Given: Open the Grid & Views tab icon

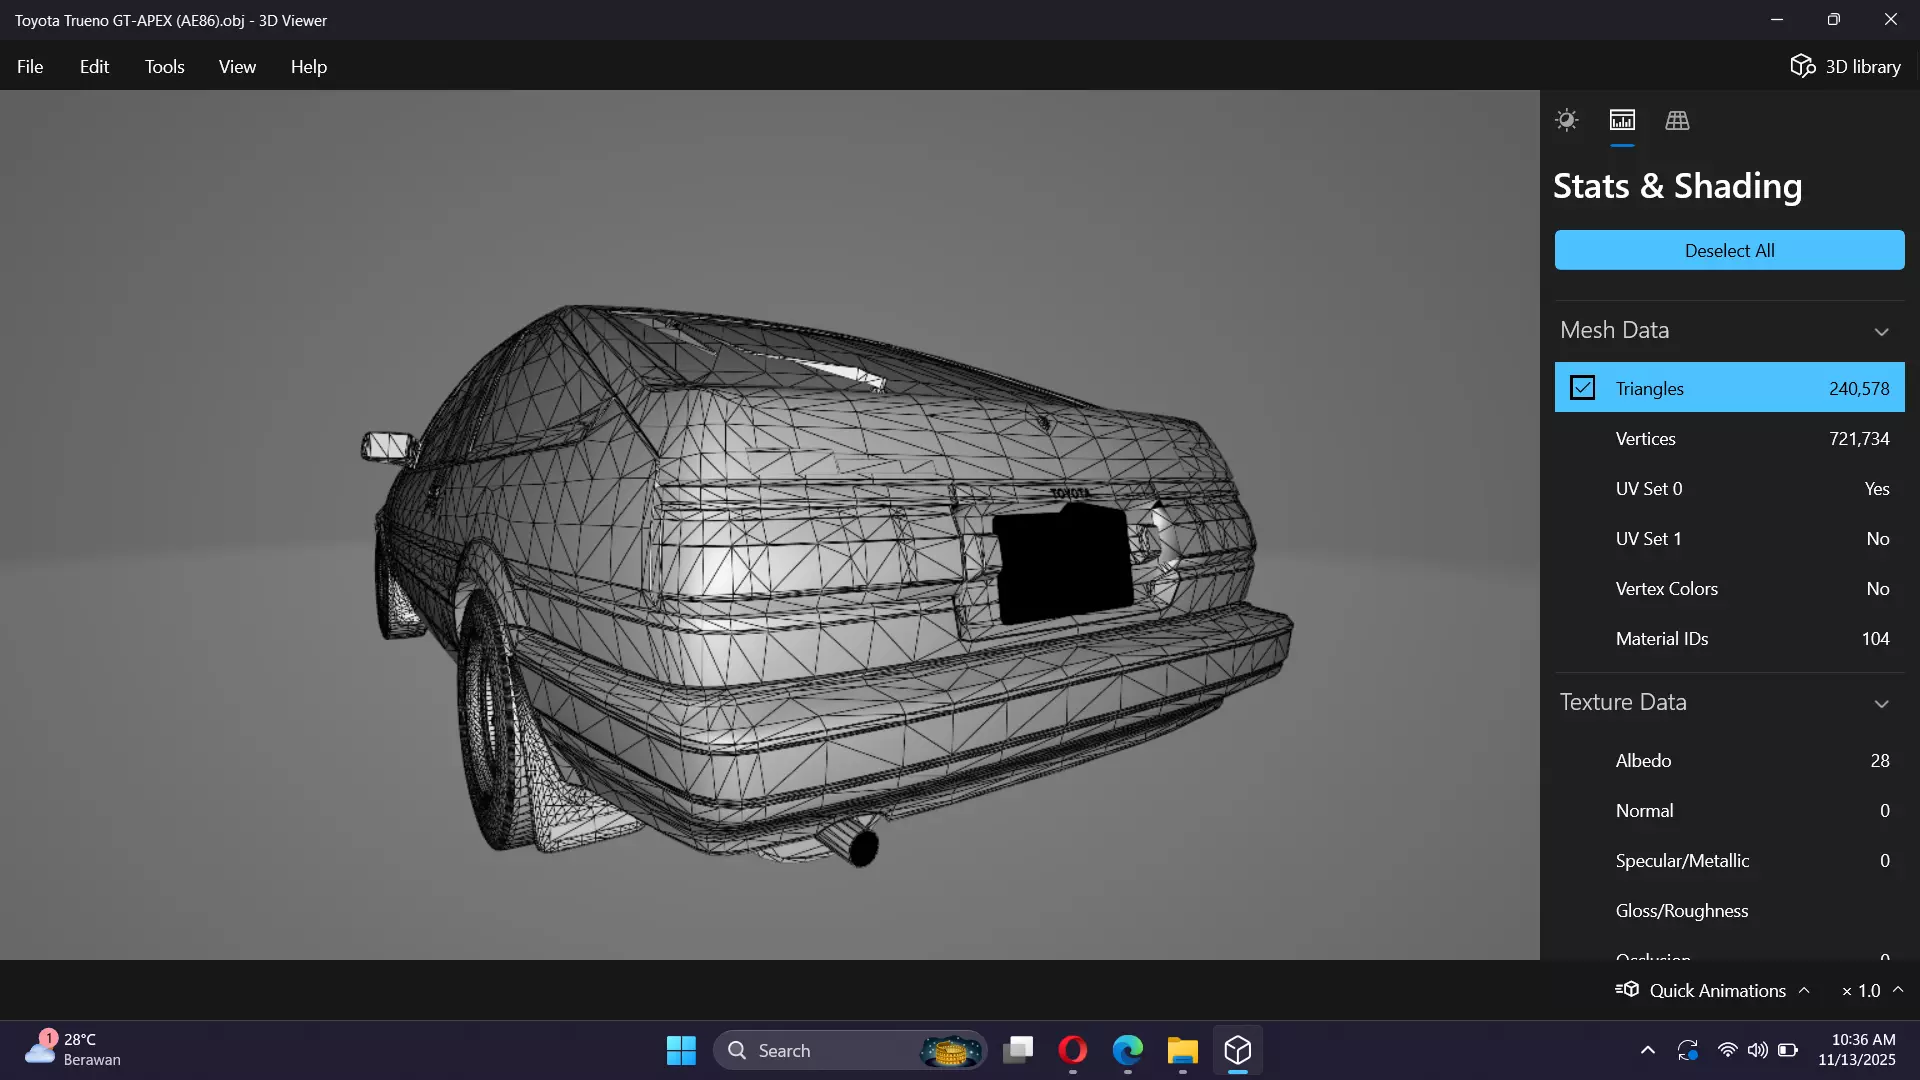Looking at the screenshot, I should (1677, 120).
